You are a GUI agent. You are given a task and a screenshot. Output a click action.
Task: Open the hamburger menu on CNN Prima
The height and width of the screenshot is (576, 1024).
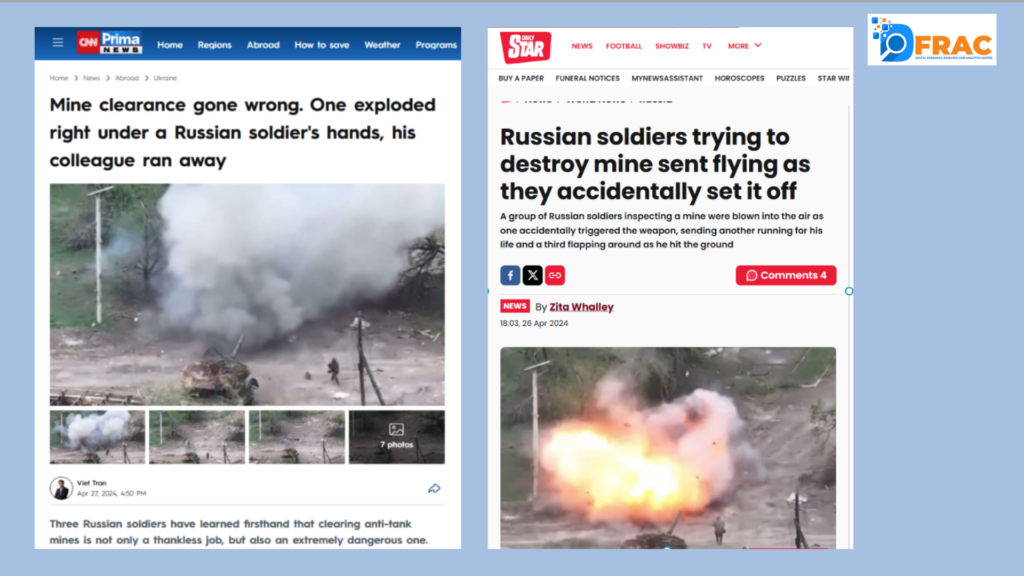(x=57, y=43)
